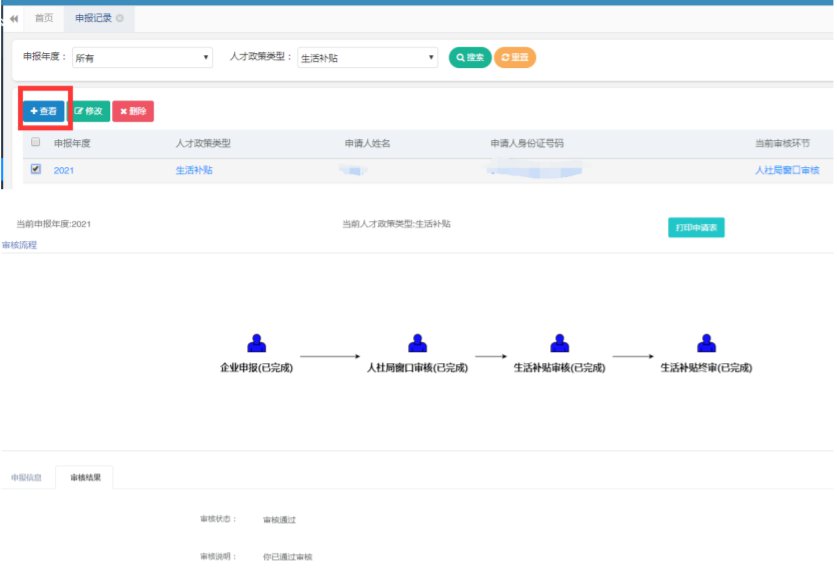837x576 pixels.
Task: Click the 生活补贴终审 step person icon
Action: click(706, 344)
